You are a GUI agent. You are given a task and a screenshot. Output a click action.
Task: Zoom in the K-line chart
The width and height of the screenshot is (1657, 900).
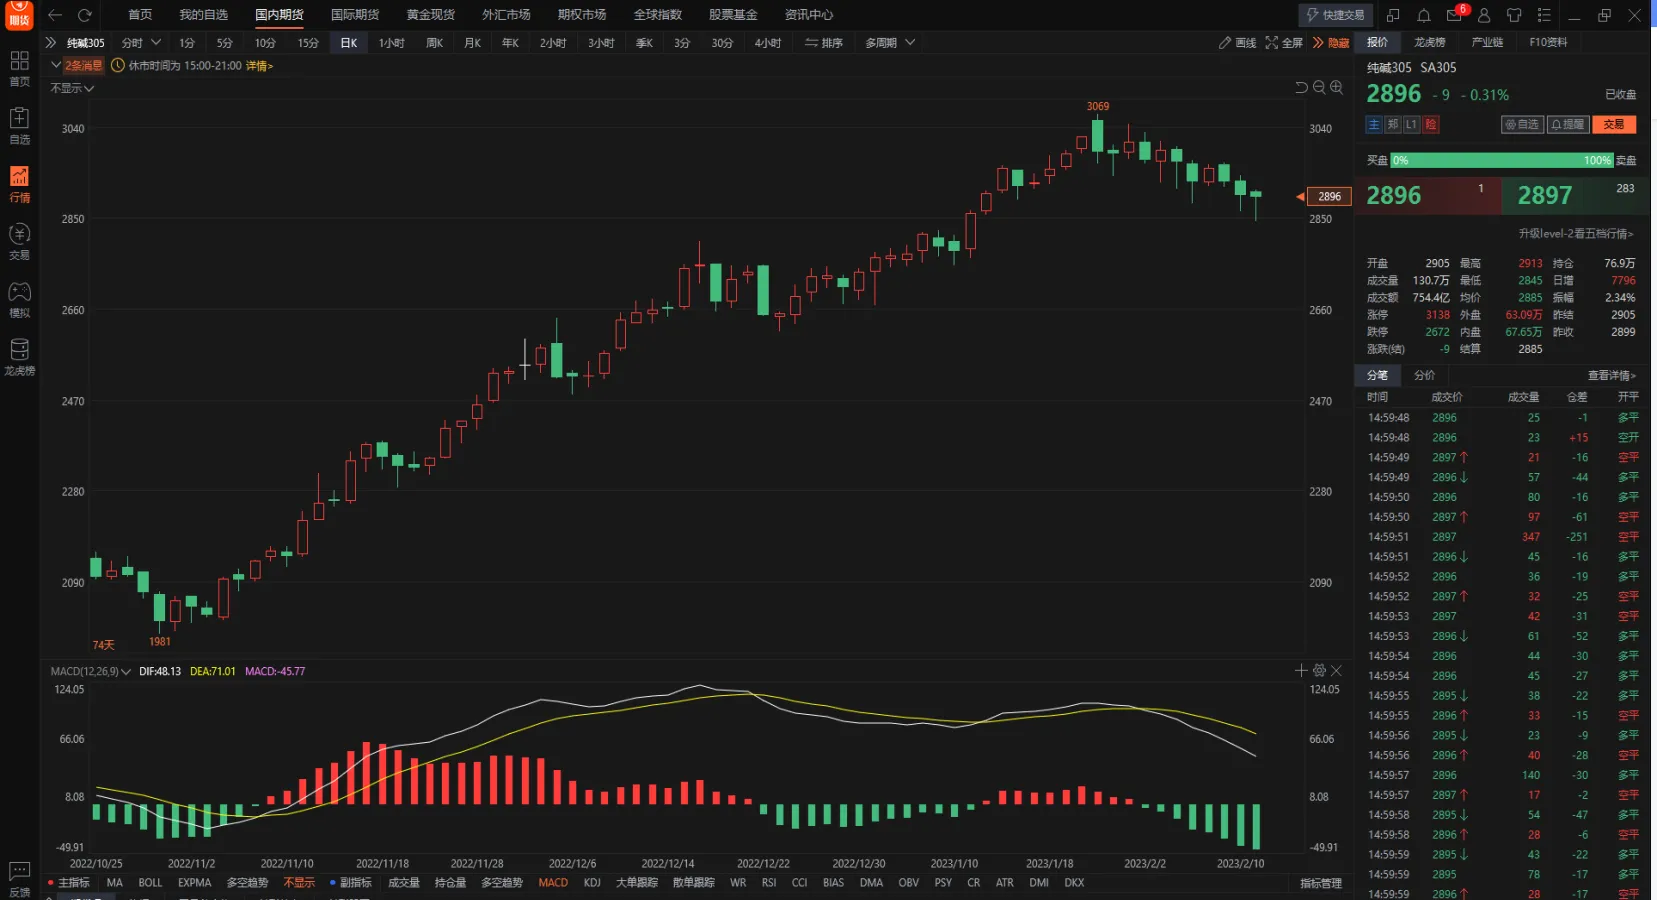1336,87
